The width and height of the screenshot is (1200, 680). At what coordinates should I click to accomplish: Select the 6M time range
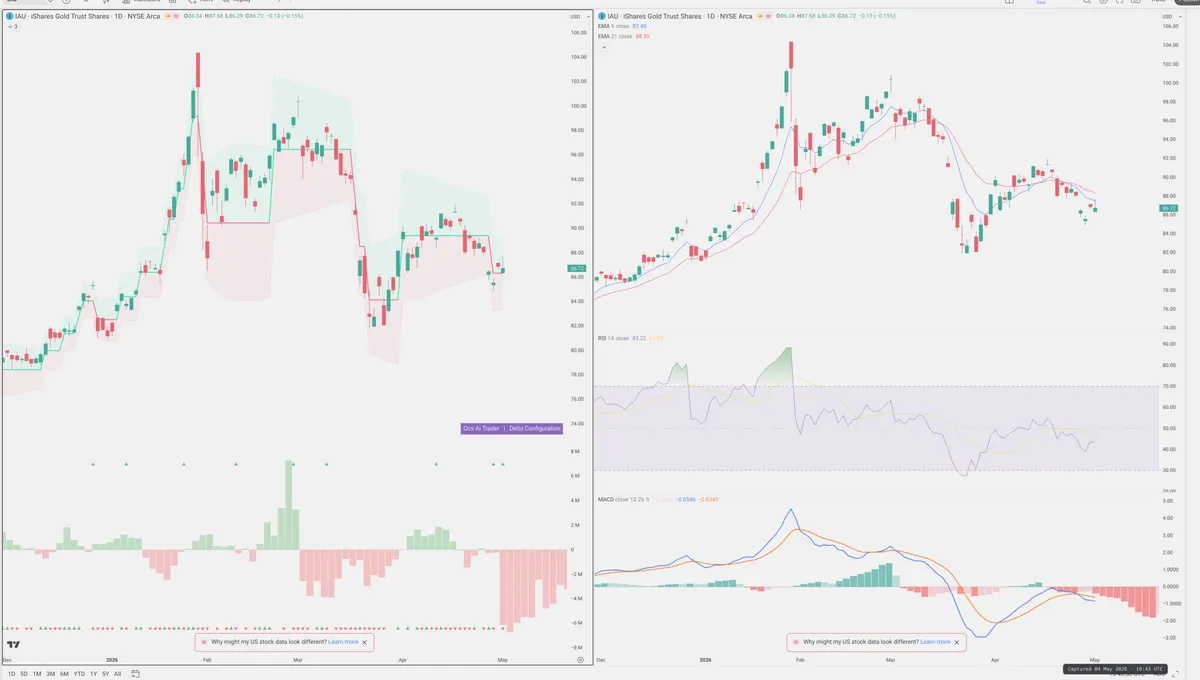pos(64,674)
